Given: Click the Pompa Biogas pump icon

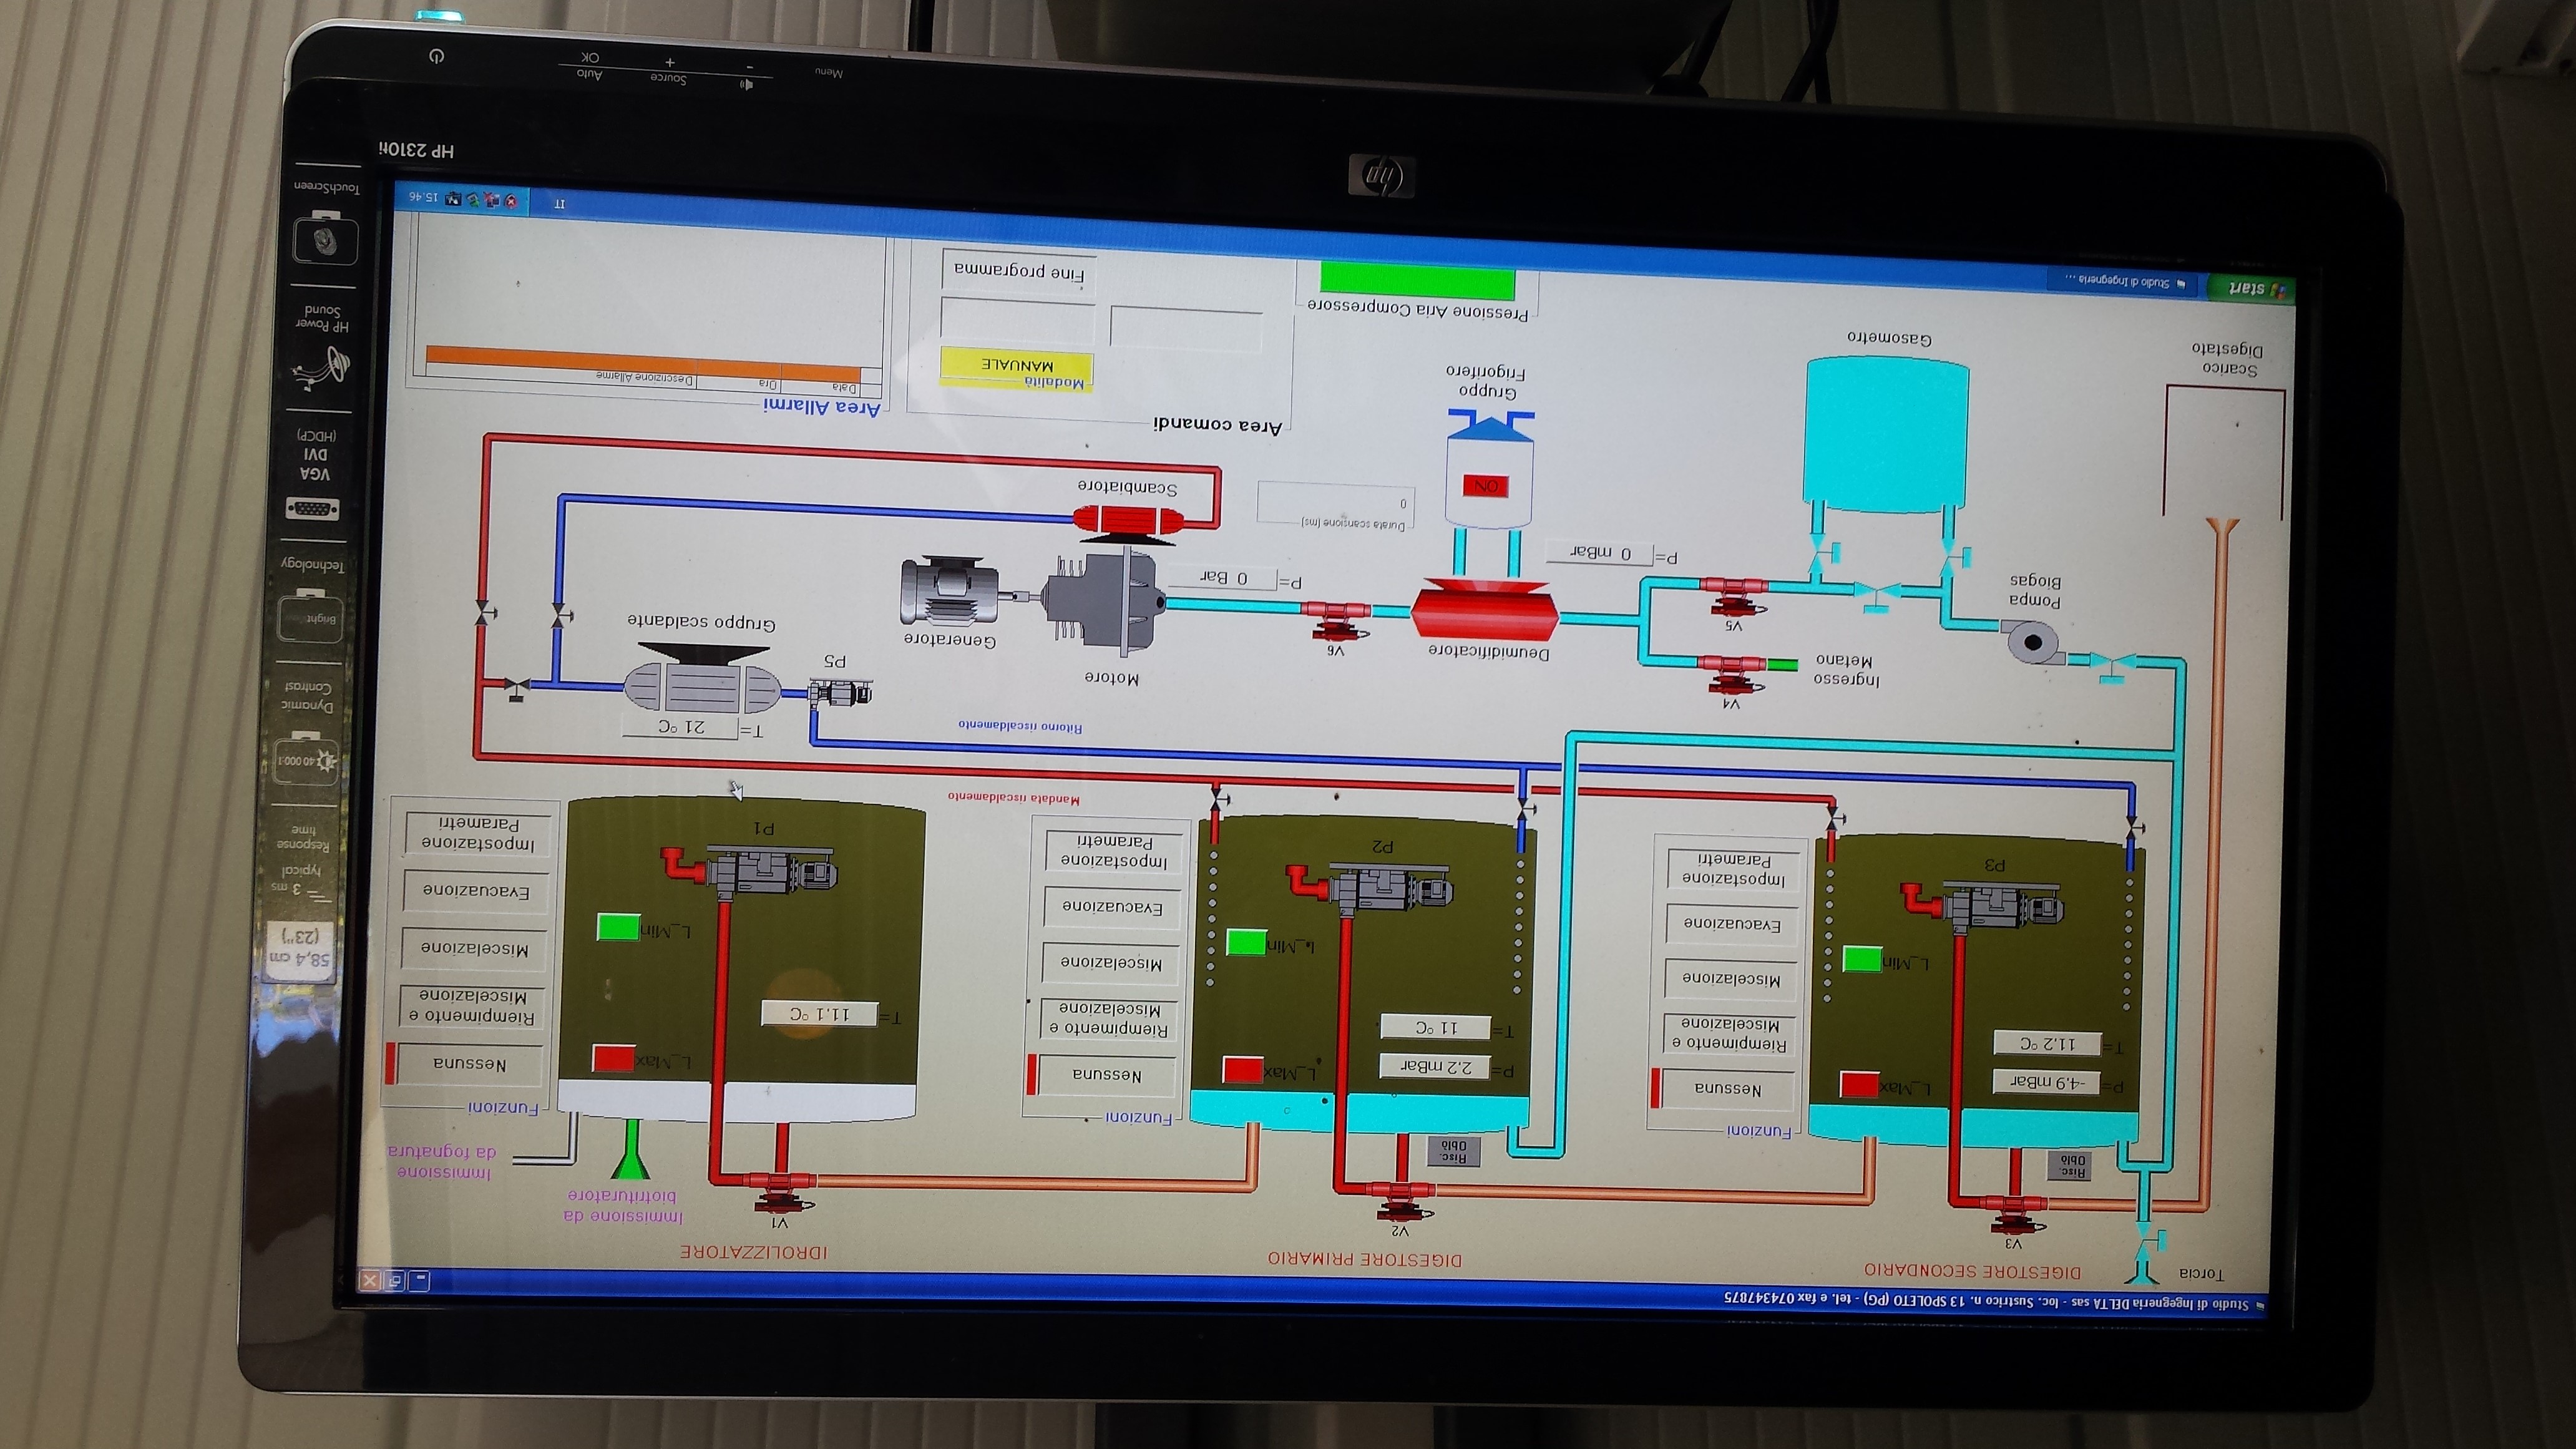Looking at the screenshot, I should [x=2033, y=642].
